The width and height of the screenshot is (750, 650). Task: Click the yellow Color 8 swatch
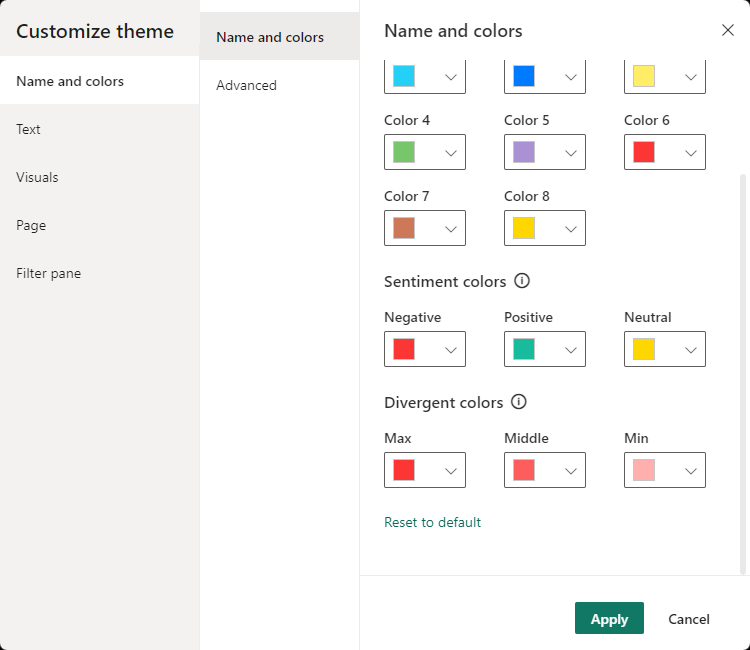(524, 228)
